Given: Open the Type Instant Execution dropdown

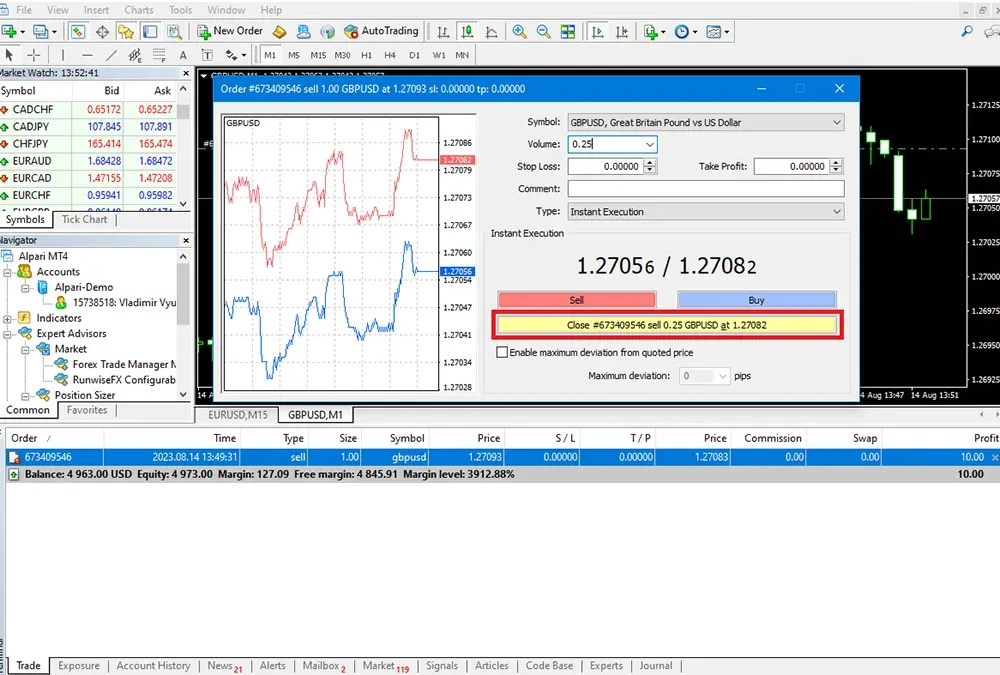Looking at the screenshot, I should (705, 212).
